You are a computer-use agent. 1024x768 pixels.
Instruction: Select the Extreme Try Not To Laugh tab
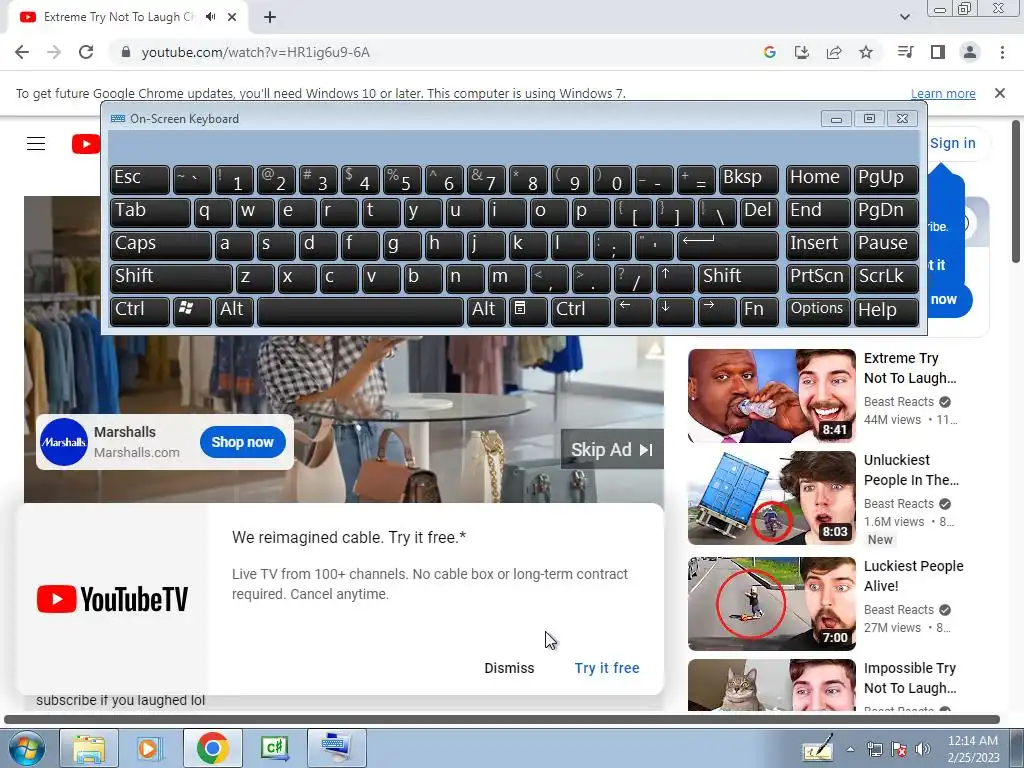128,17
